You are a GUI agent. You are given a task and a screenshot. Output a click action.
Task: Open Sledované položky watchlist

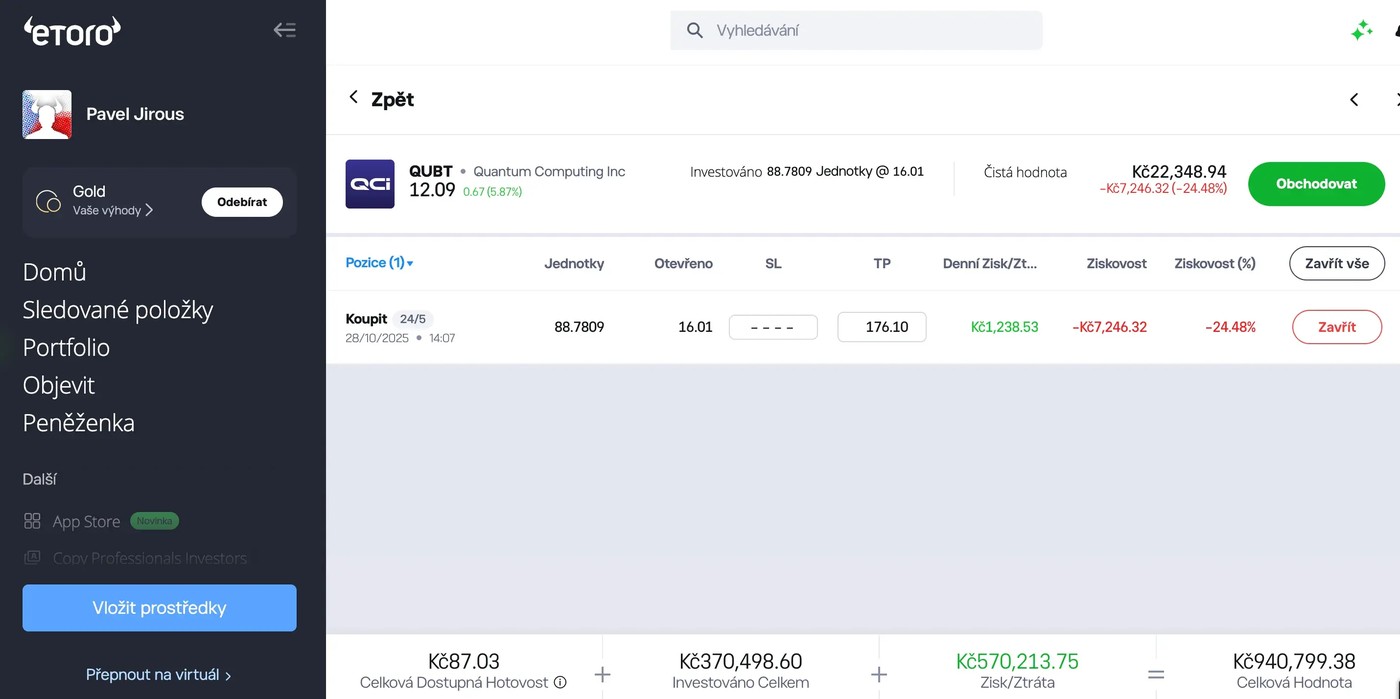coord(118,310)
